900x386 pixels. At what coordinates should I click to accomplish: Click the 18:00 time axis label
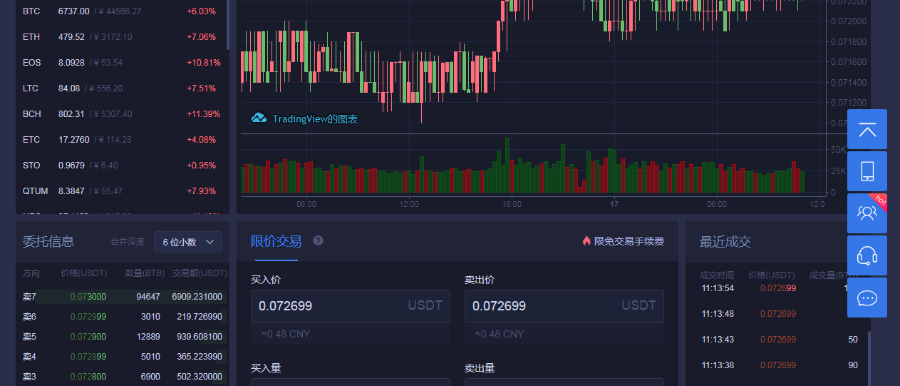511,204
